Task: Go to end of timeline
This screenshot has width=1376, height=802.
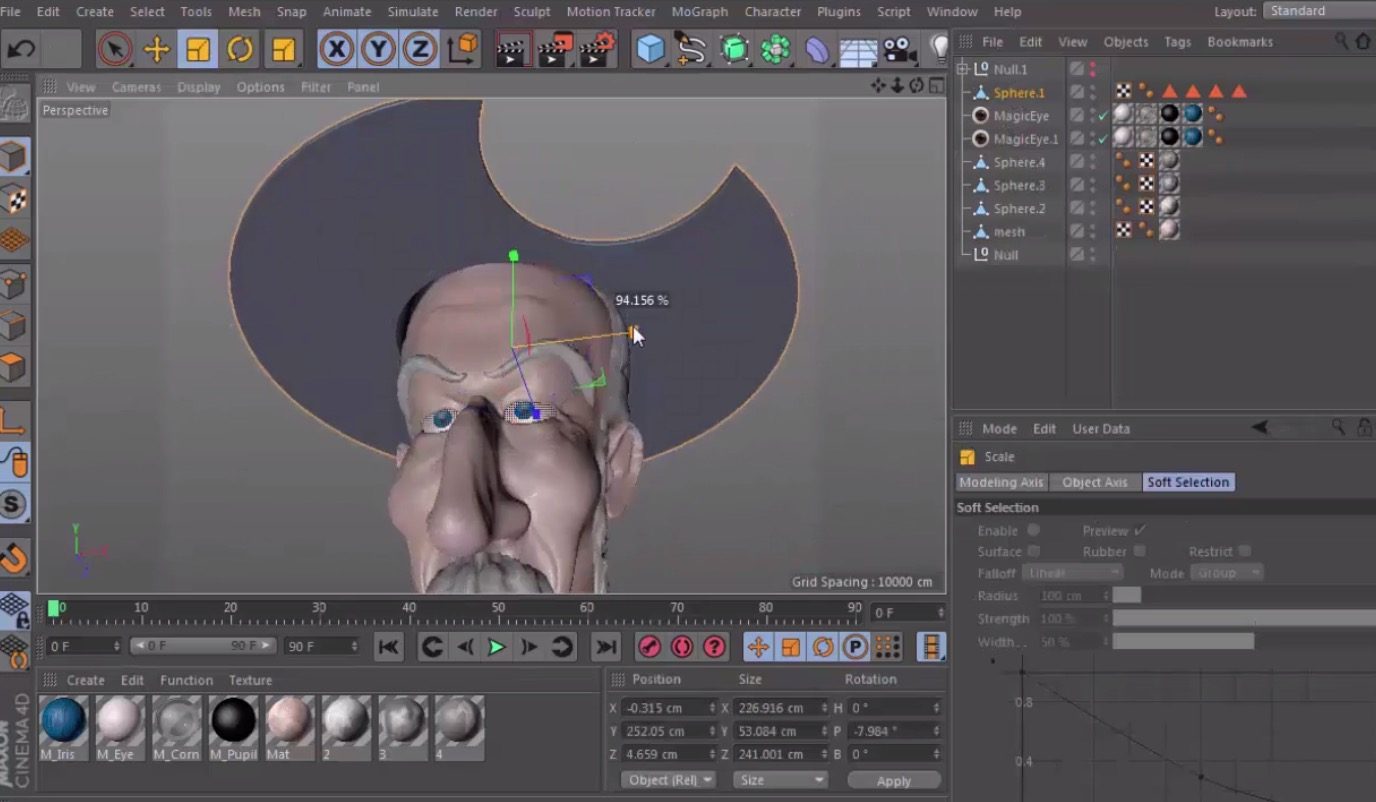Action: [x=606, y=647]
